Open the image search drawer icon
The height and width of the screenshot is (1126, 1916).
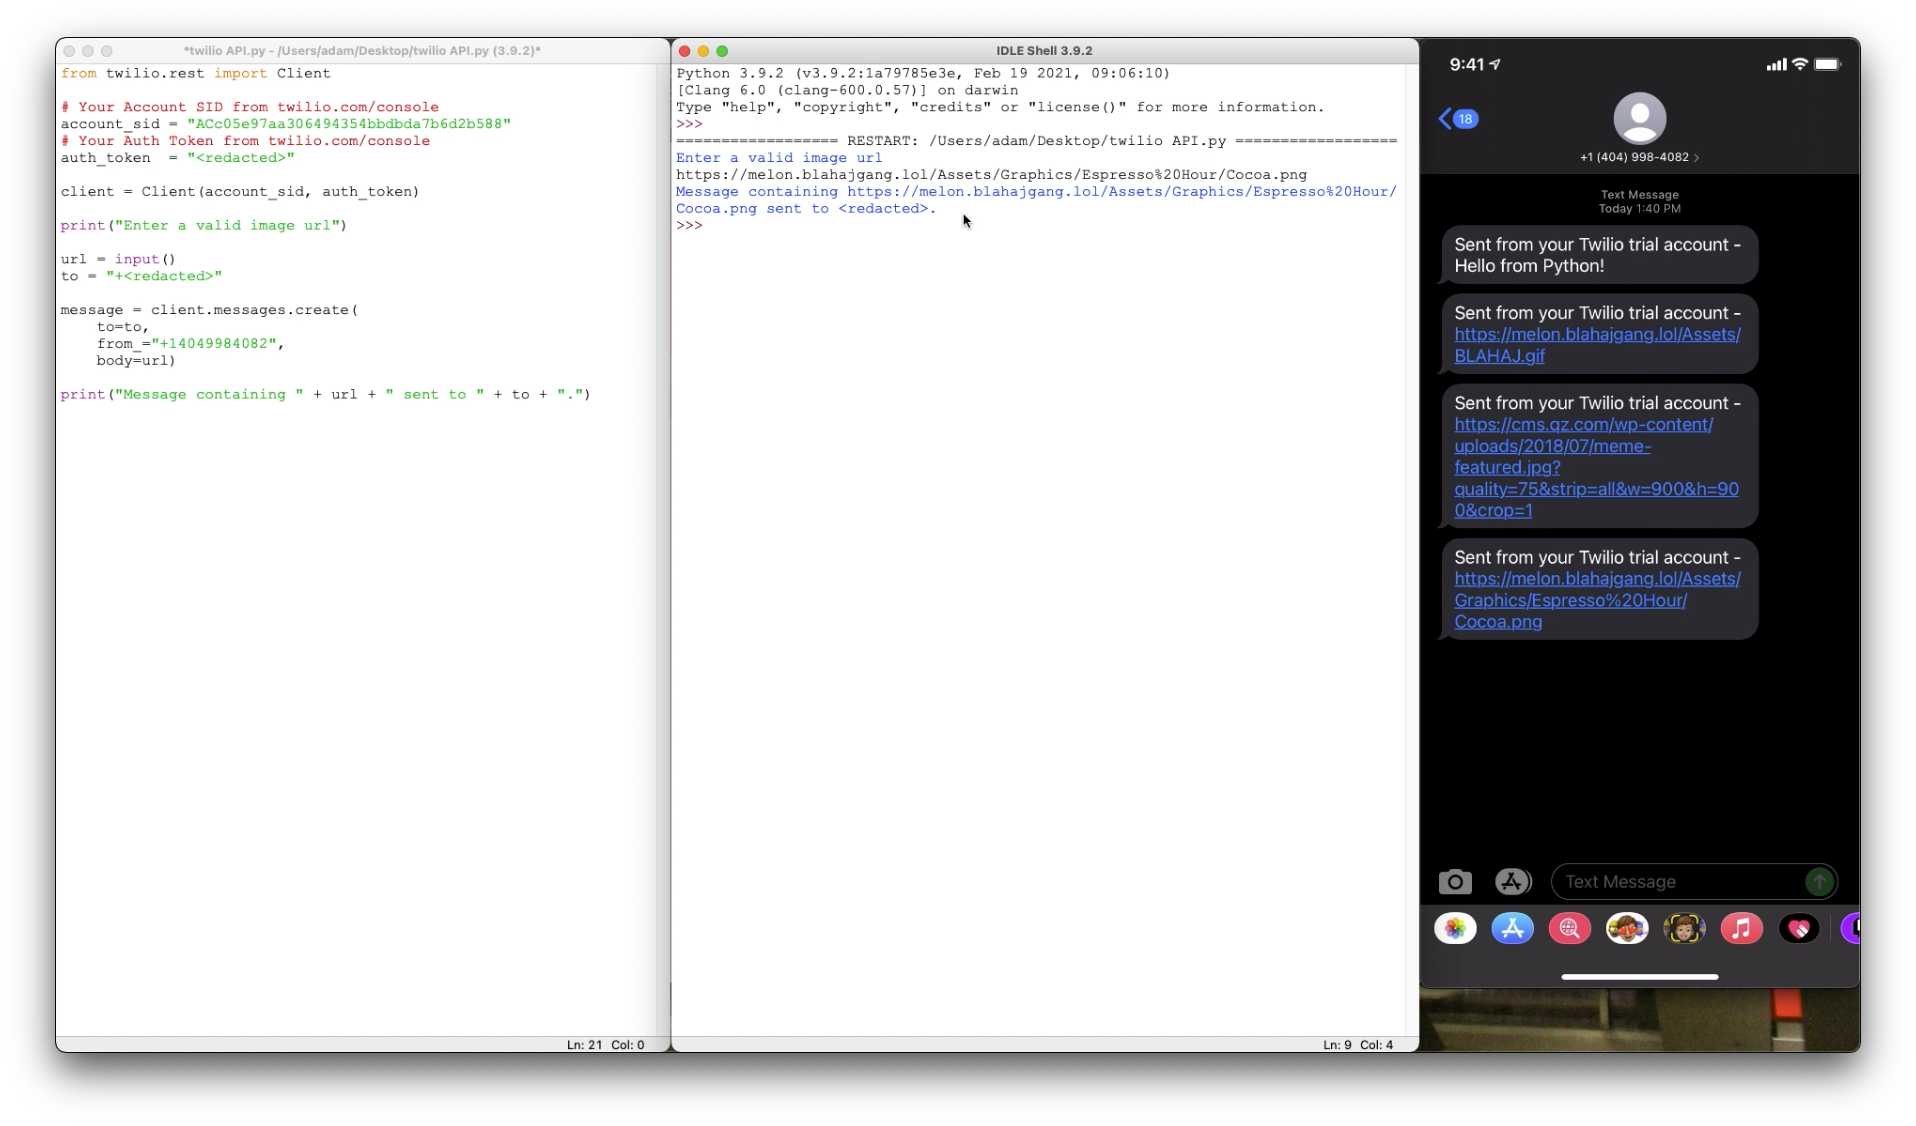1570,929
